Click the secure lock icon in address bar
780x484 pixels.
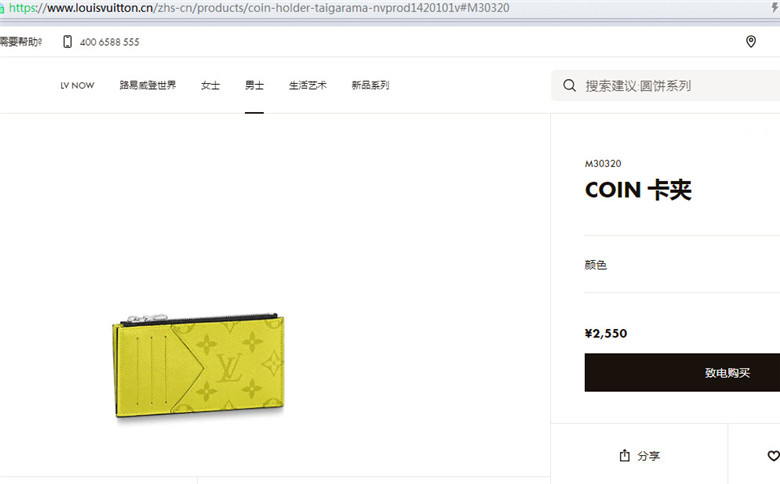click(x=2, y=8)
